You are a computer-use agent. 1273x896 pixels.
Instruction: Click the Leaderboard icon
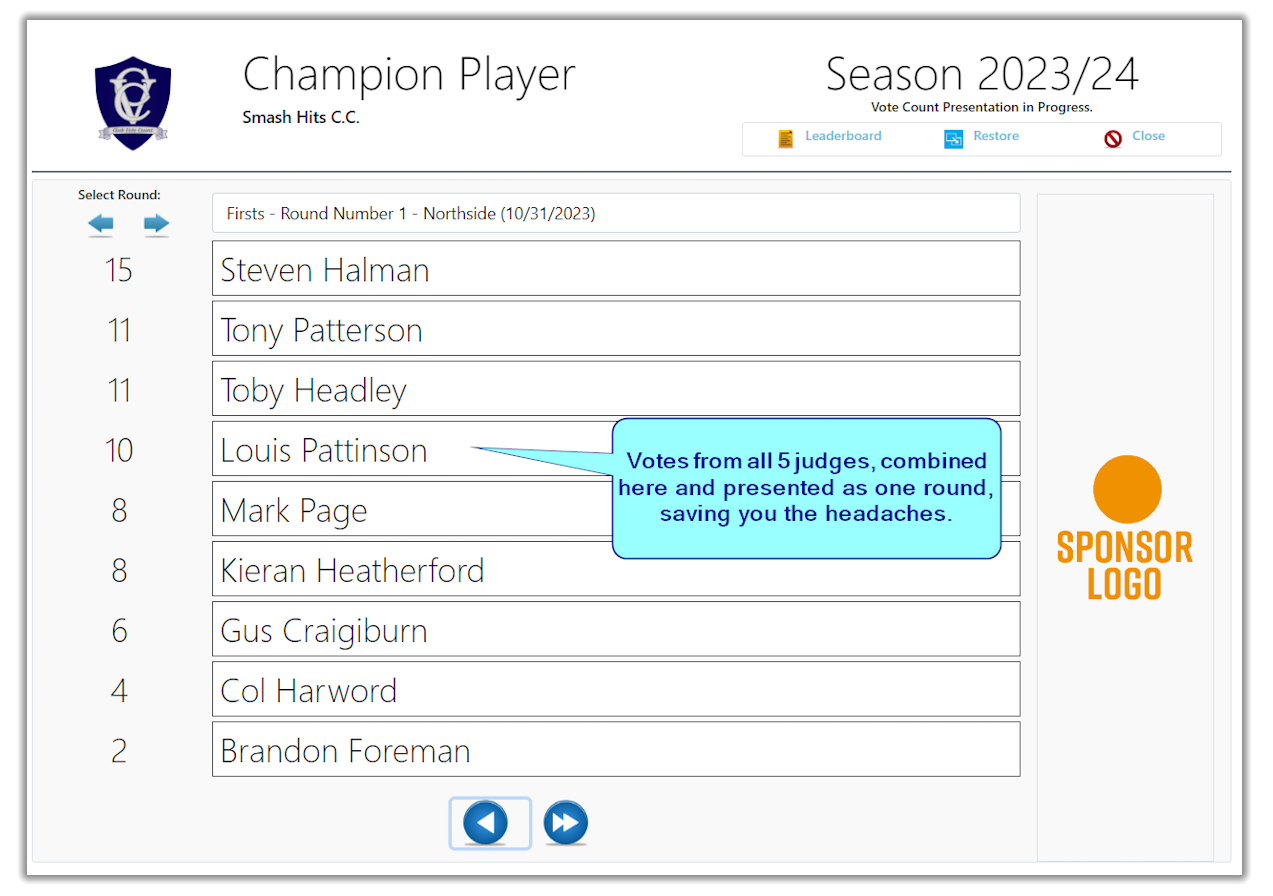click(786, 137)
